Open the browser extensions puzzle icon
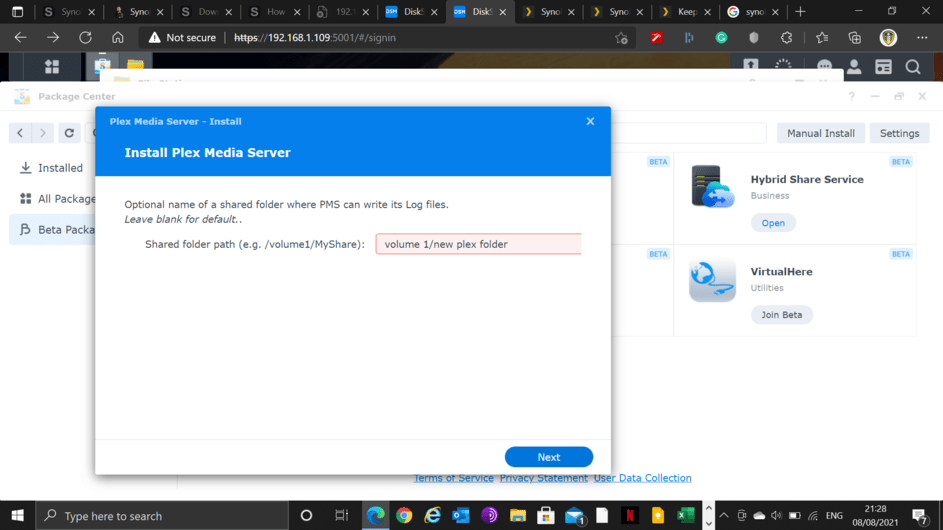 coord(786,37)
